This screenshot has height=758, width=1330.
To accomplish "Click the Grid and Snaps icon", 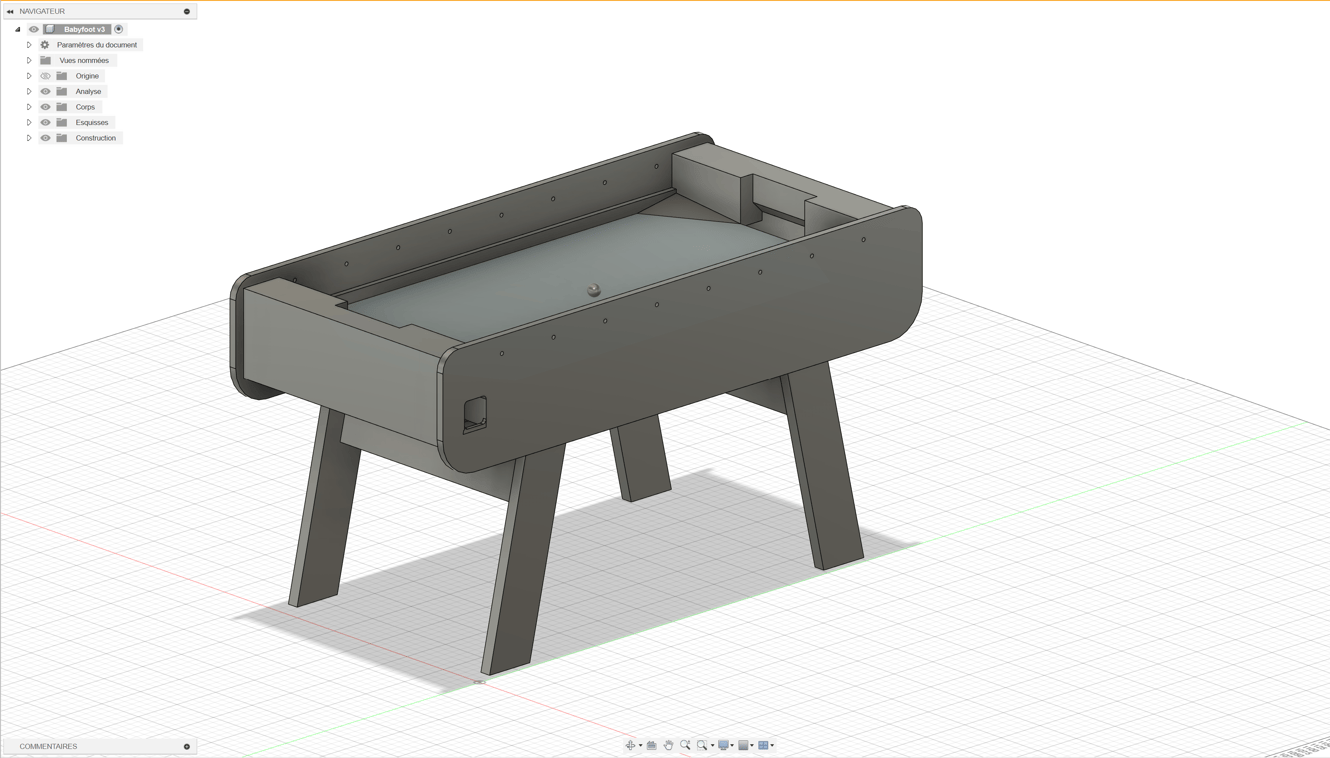I will point(743,745).
